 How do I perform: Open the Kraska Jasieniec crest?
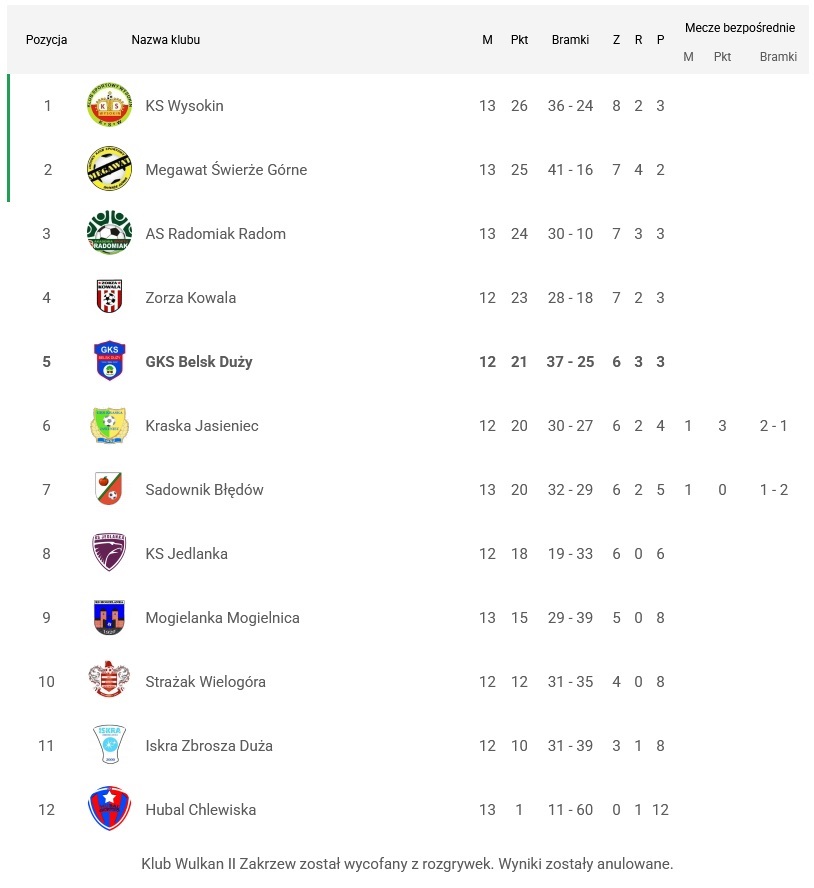109,426
